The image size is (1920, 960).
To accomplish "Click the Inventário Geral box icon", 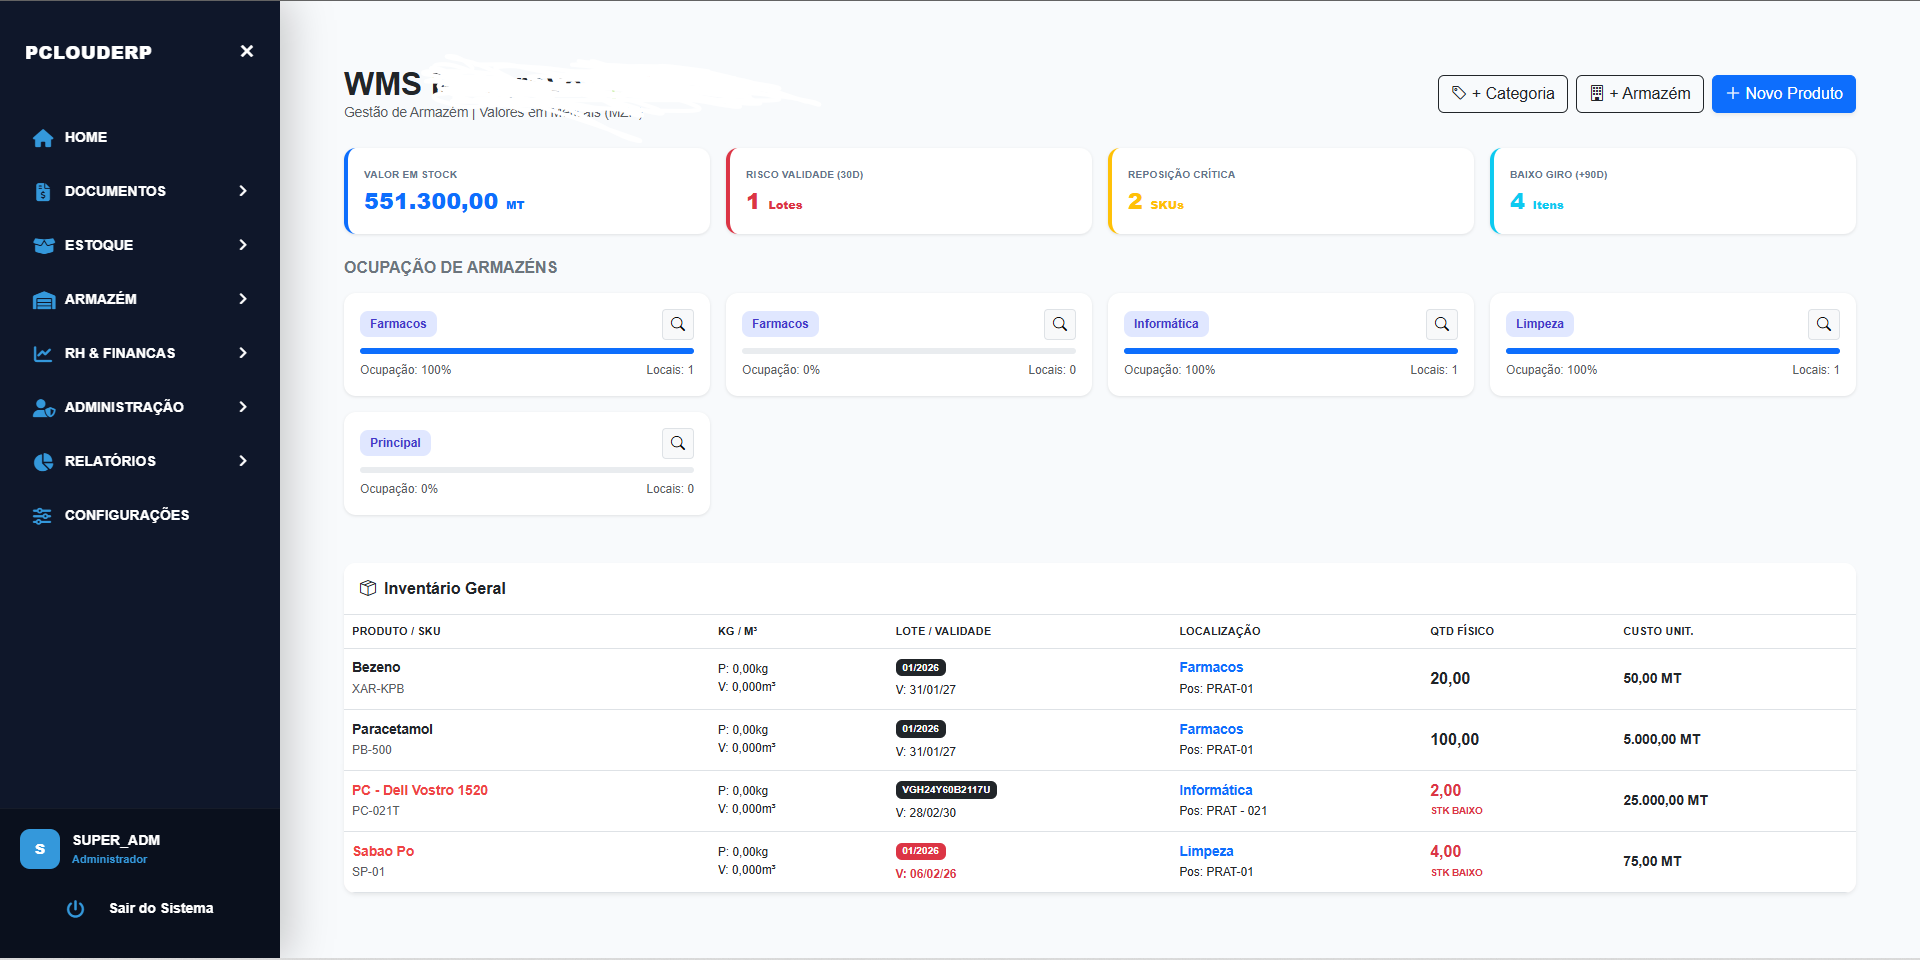I will click(x=367, y=588).
